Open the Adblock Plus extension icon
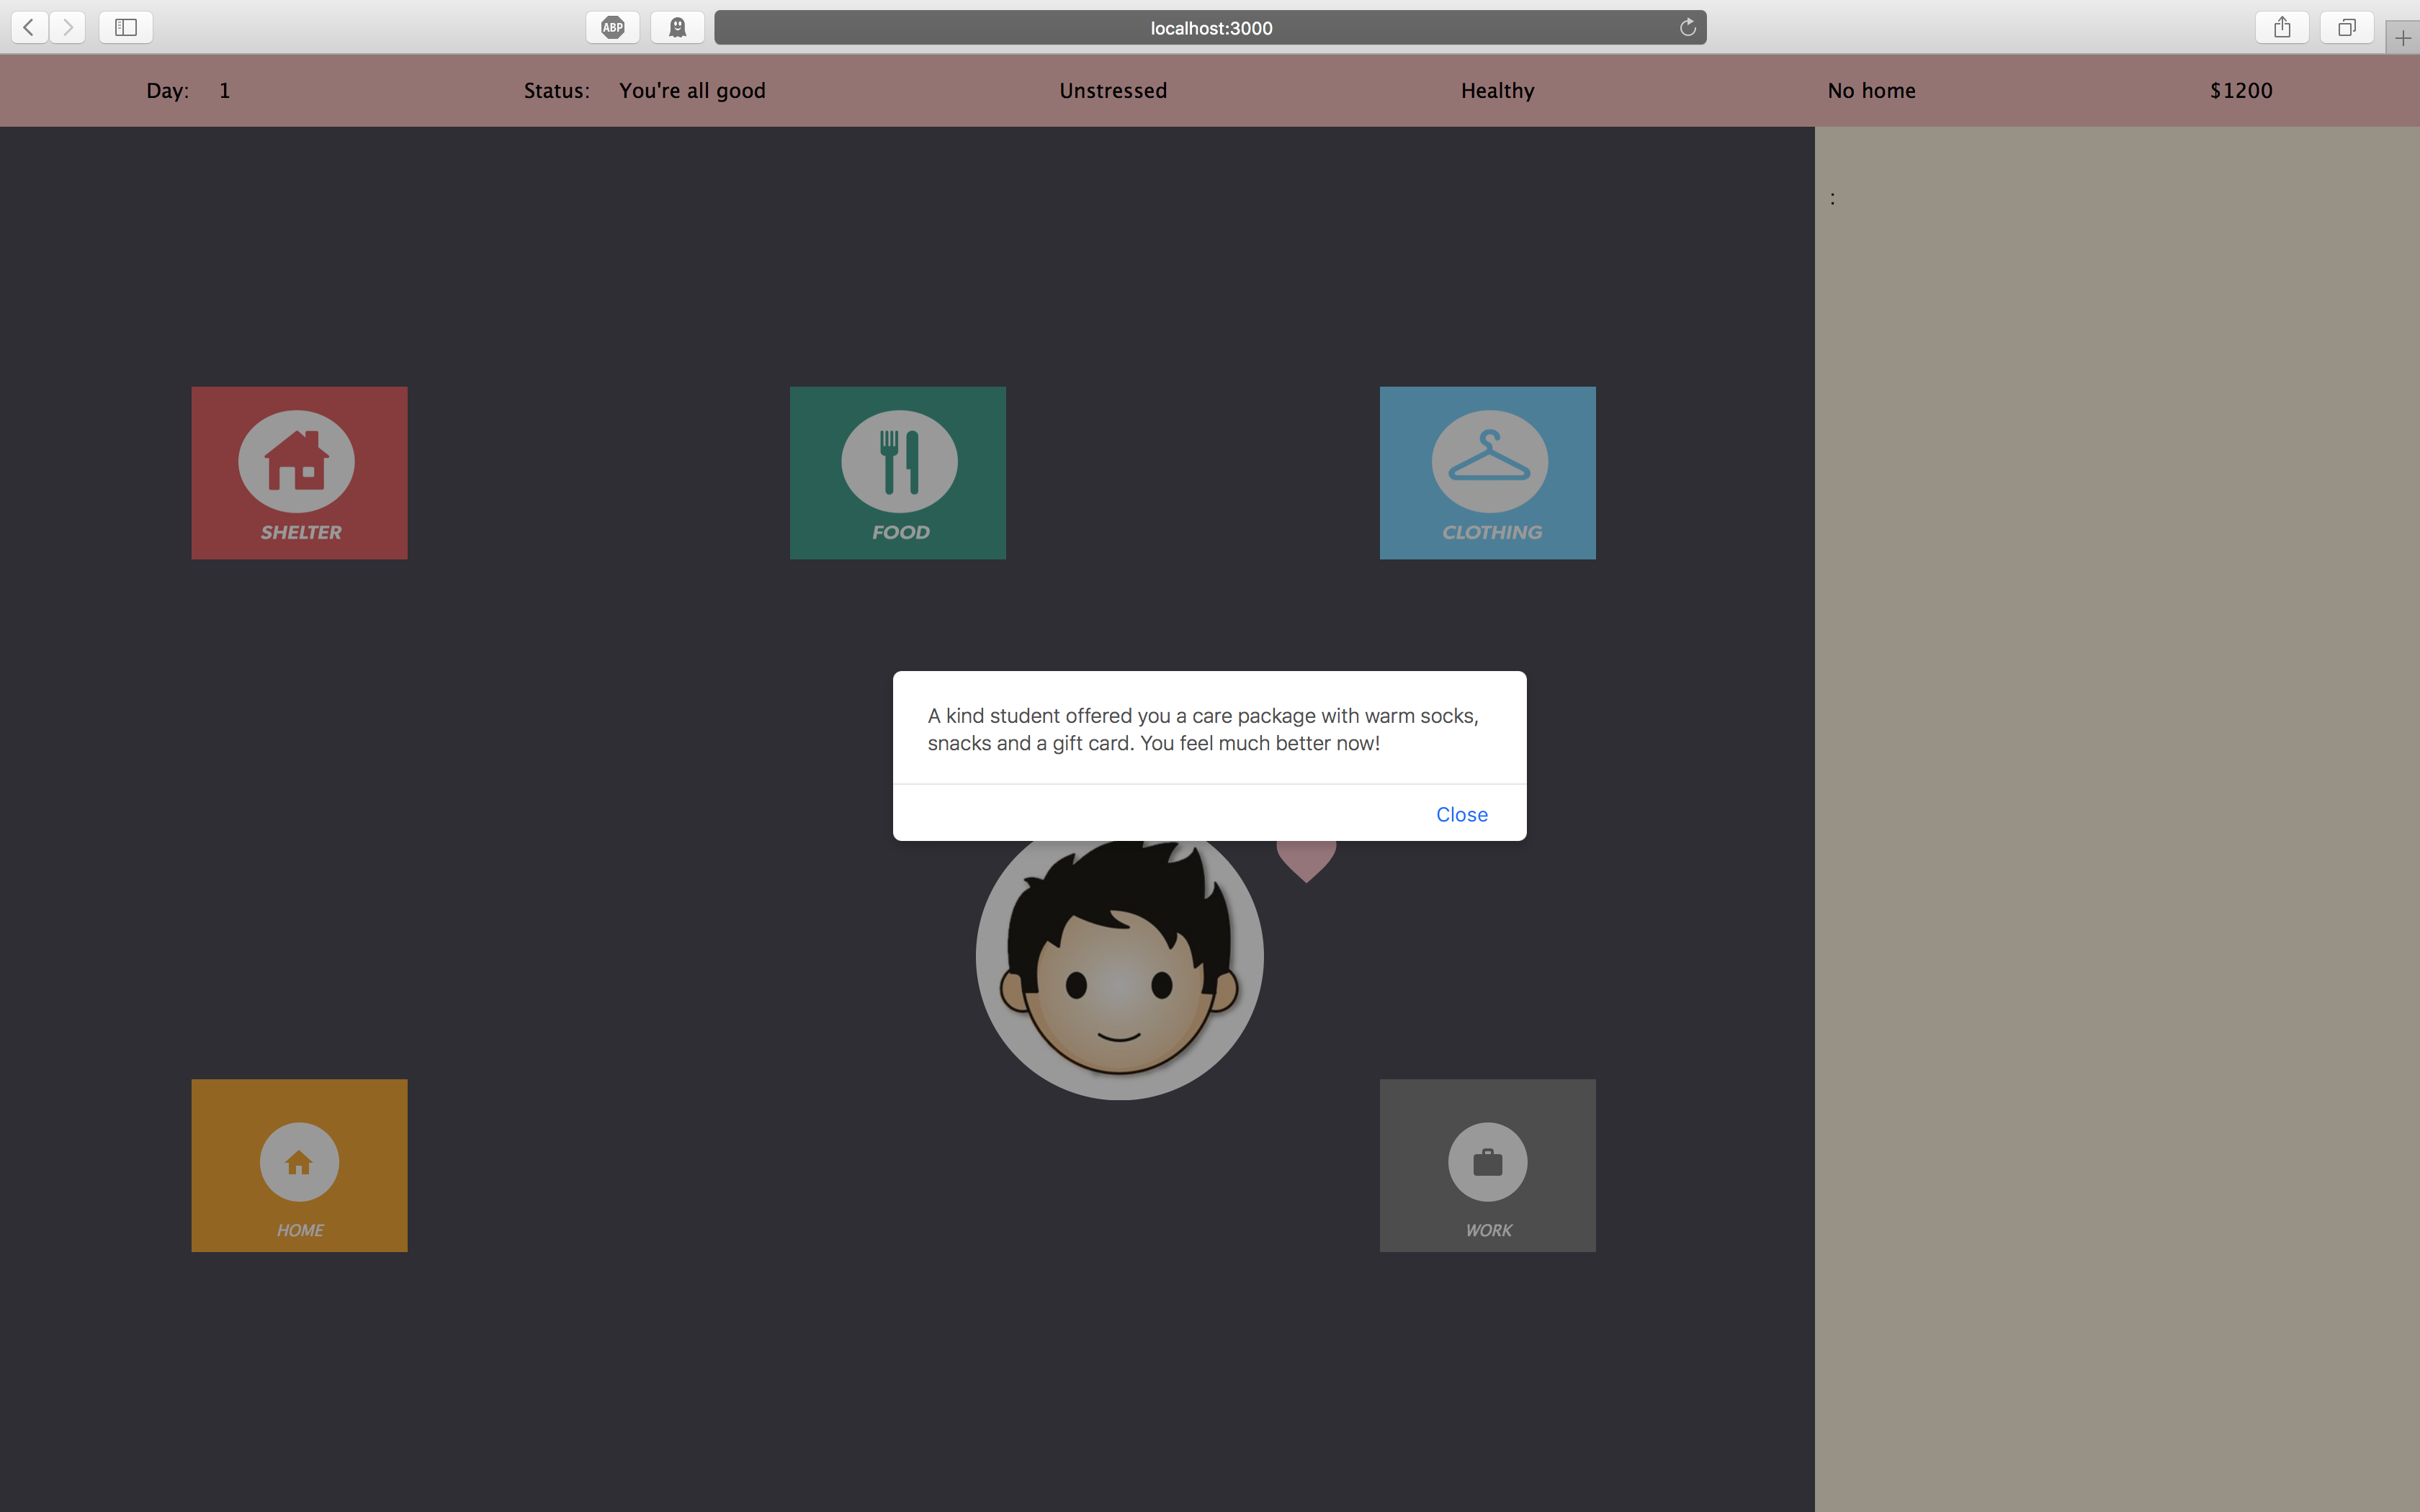This screenshot has height=1512, width=2420. coord(612,27)
